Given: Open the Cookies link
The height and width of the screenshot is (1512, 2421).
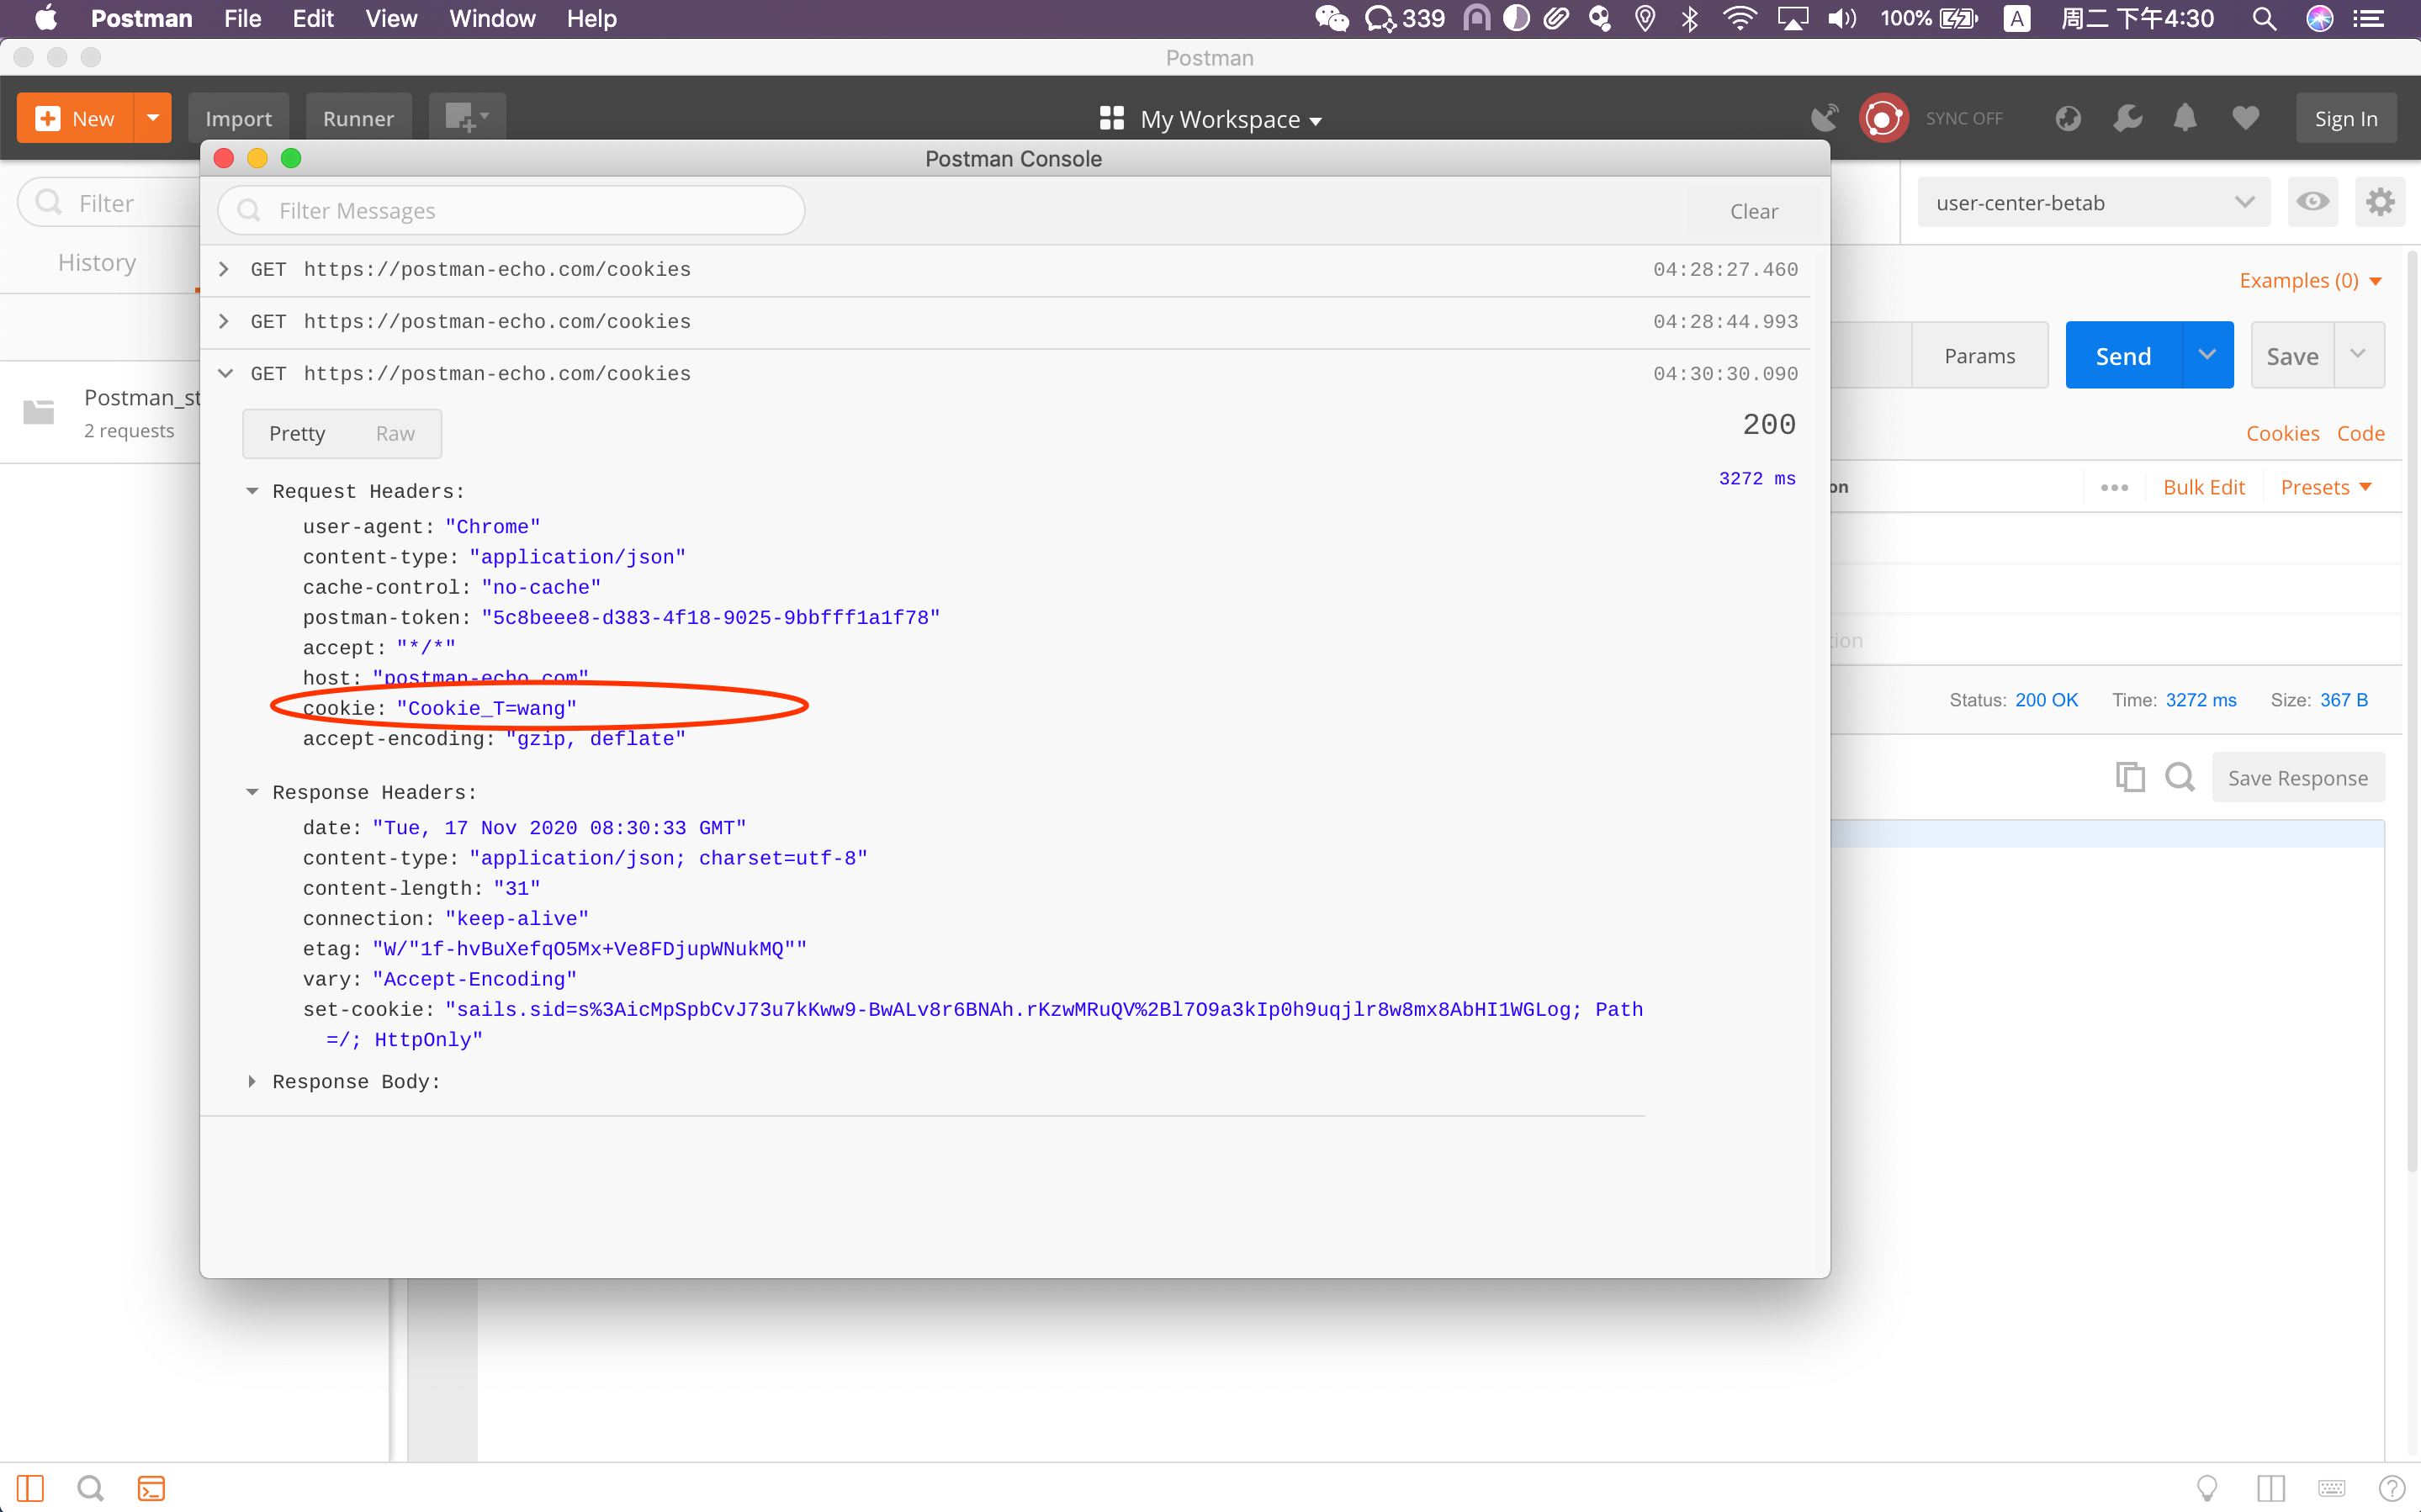Looking at the screenshot, I should coord(2282,433).
